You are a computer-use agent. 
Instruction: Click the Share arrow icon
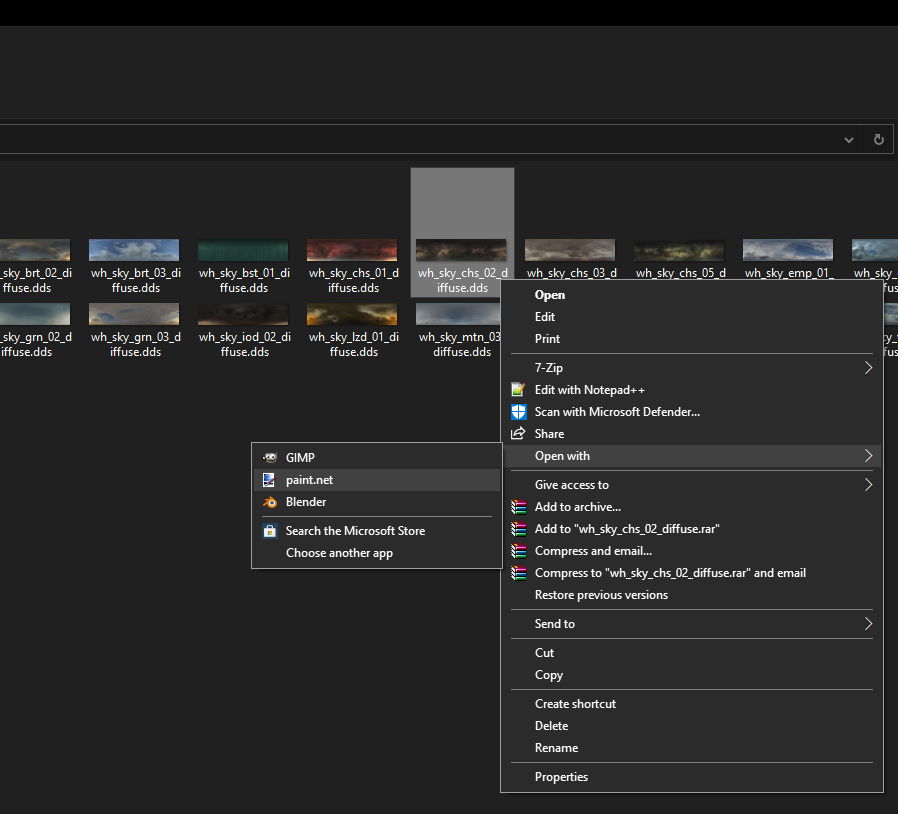[x=518, y=434]
